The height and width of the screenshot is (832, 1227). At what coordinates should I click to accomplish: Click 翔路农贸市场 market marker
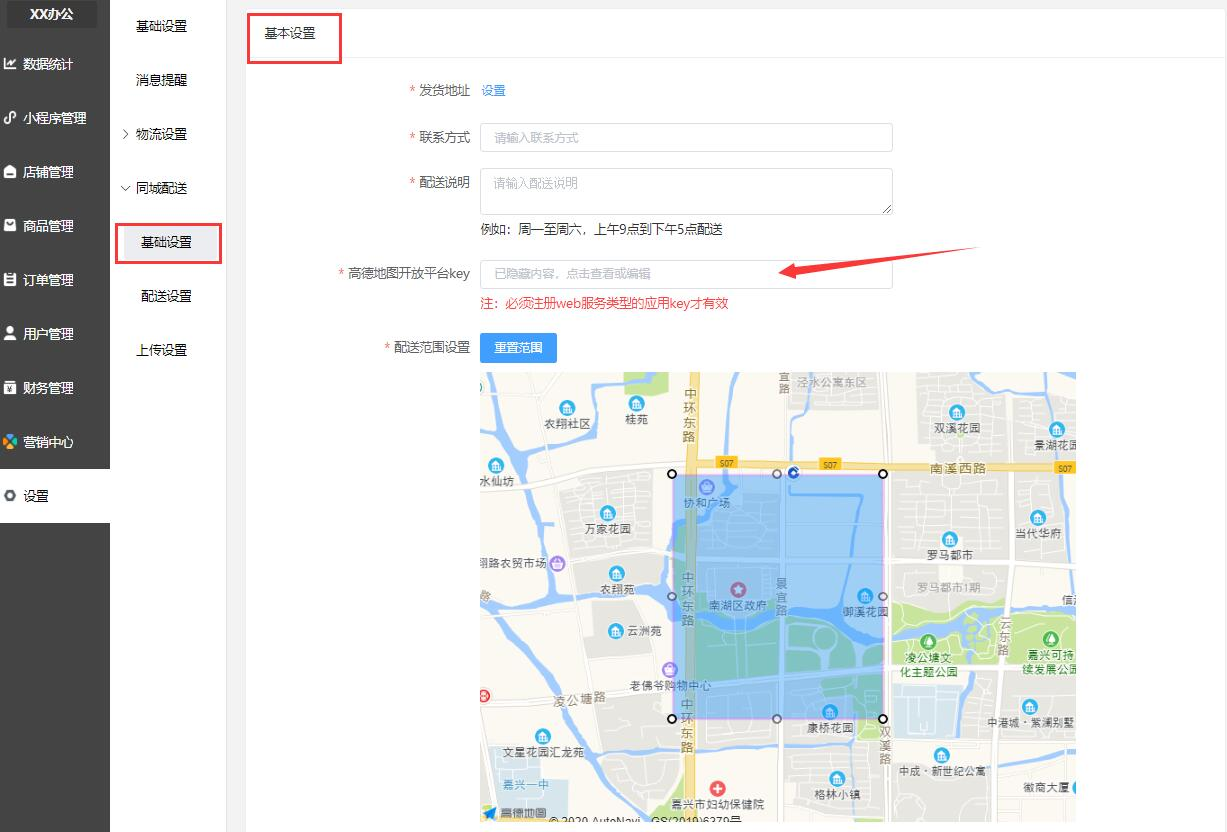558,563
